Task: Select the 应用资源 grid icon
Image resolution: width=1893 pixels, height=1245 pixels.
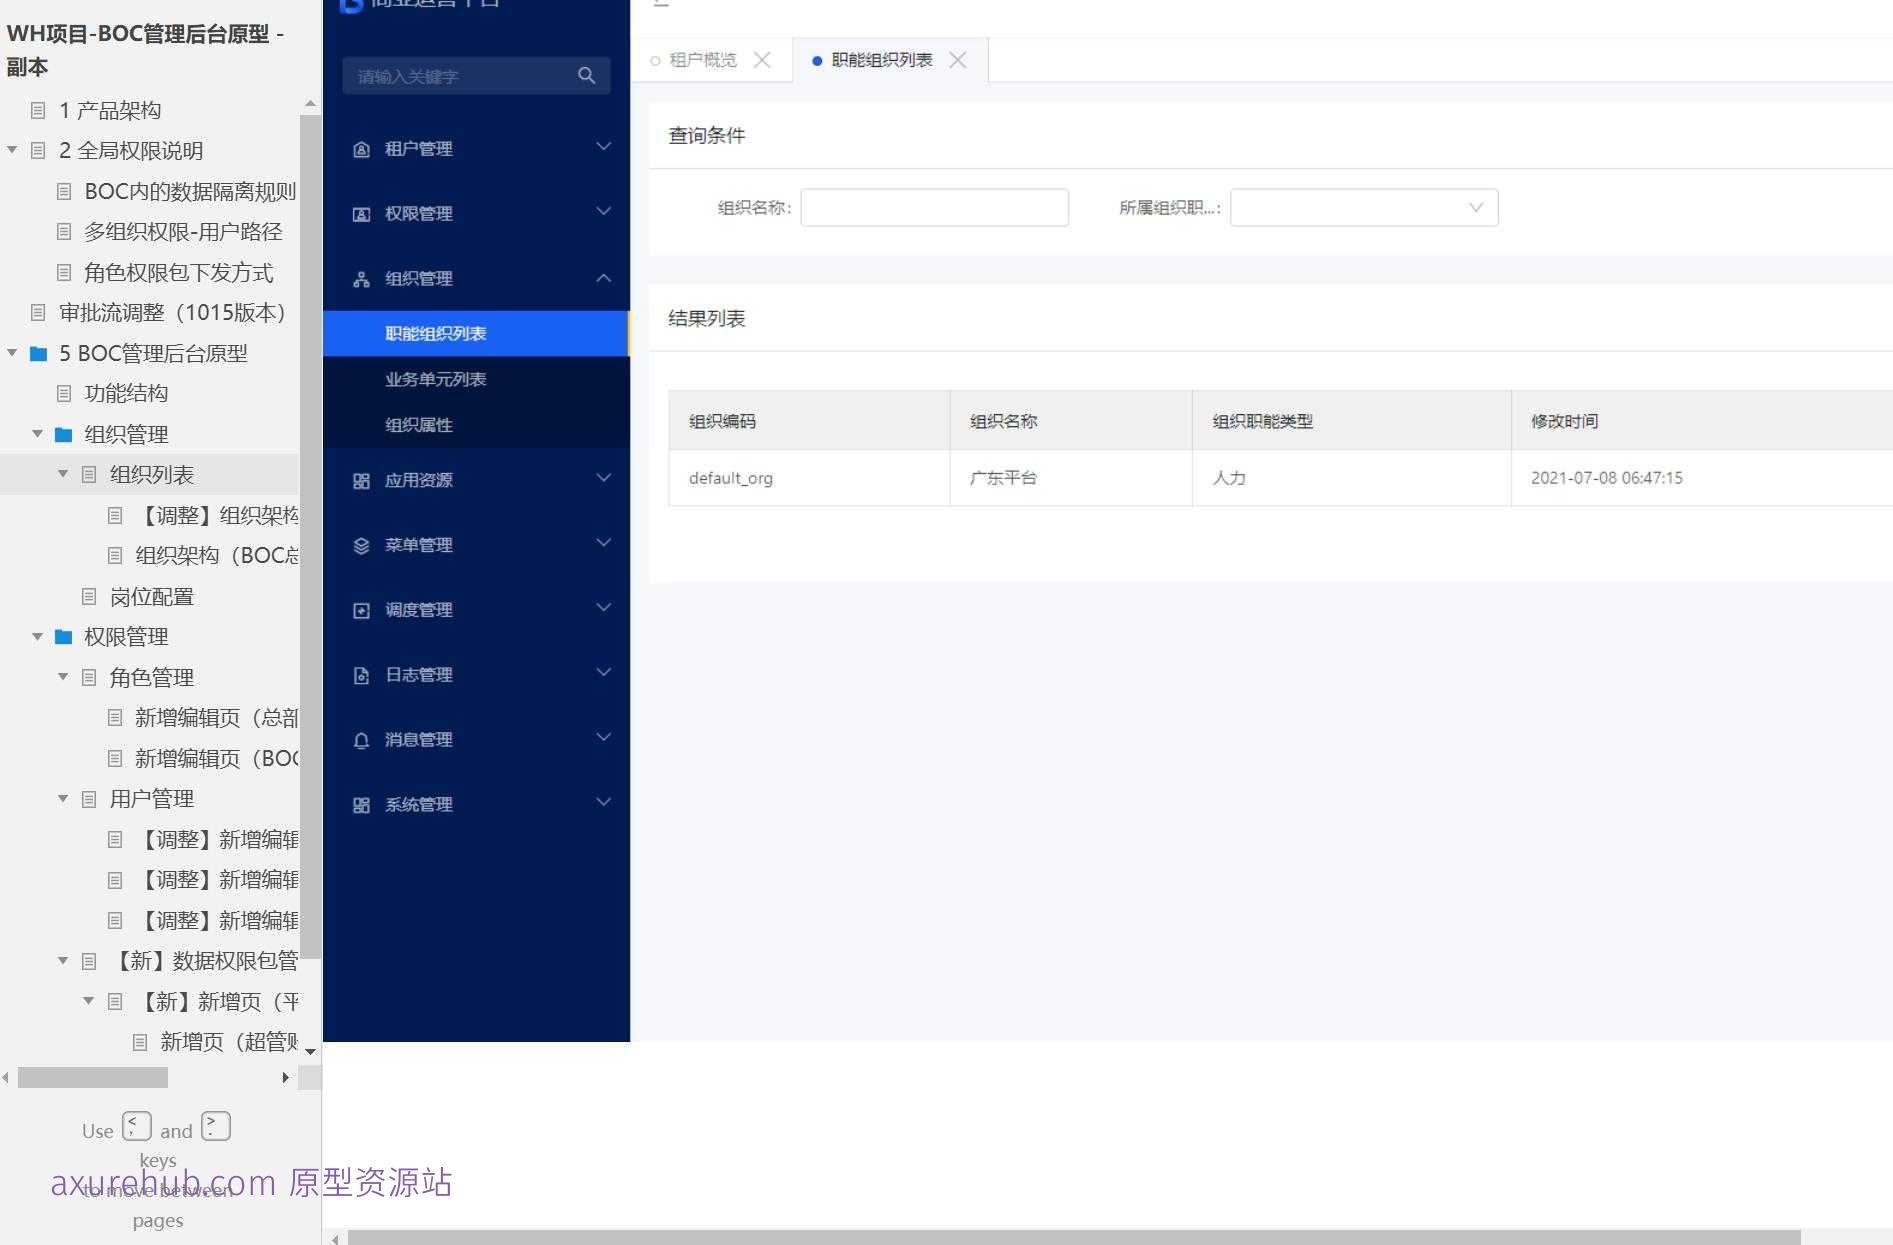Action: point(361,480)
